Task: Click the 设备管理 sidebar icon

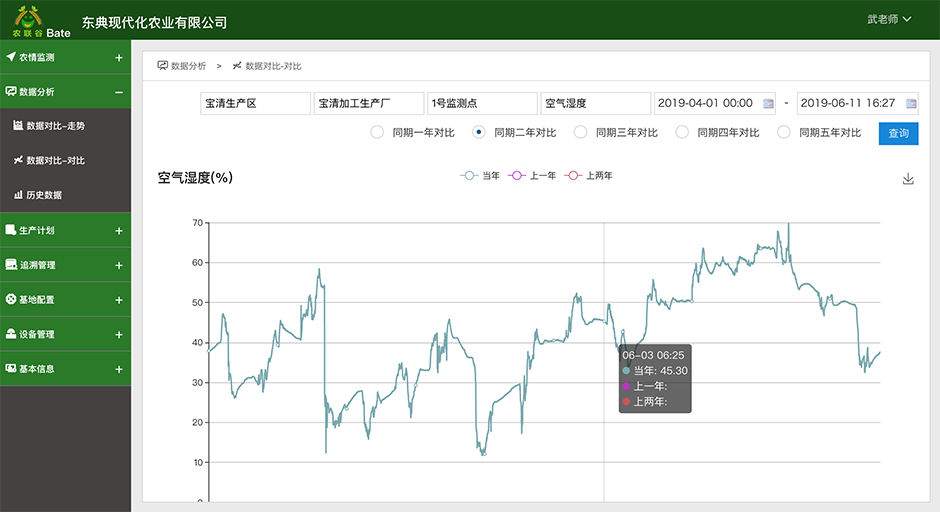Action: pos(11,334)
